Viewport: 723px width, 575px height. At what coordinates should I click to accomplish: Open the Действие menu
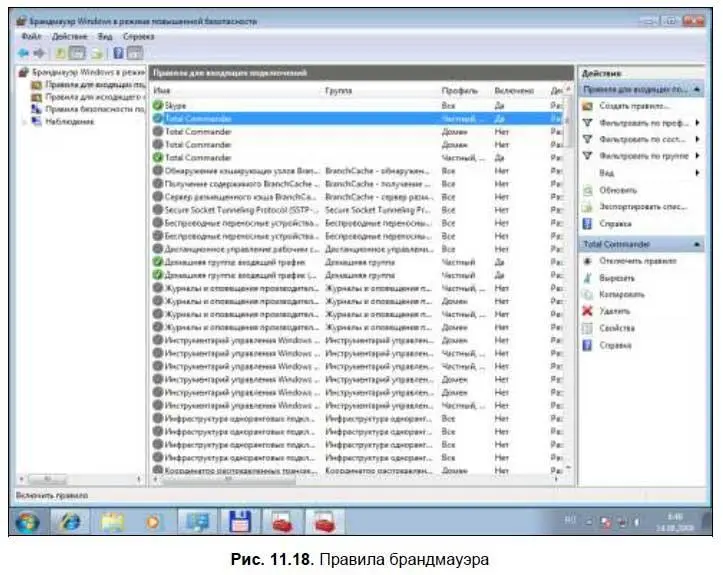(x=69, y=36)
